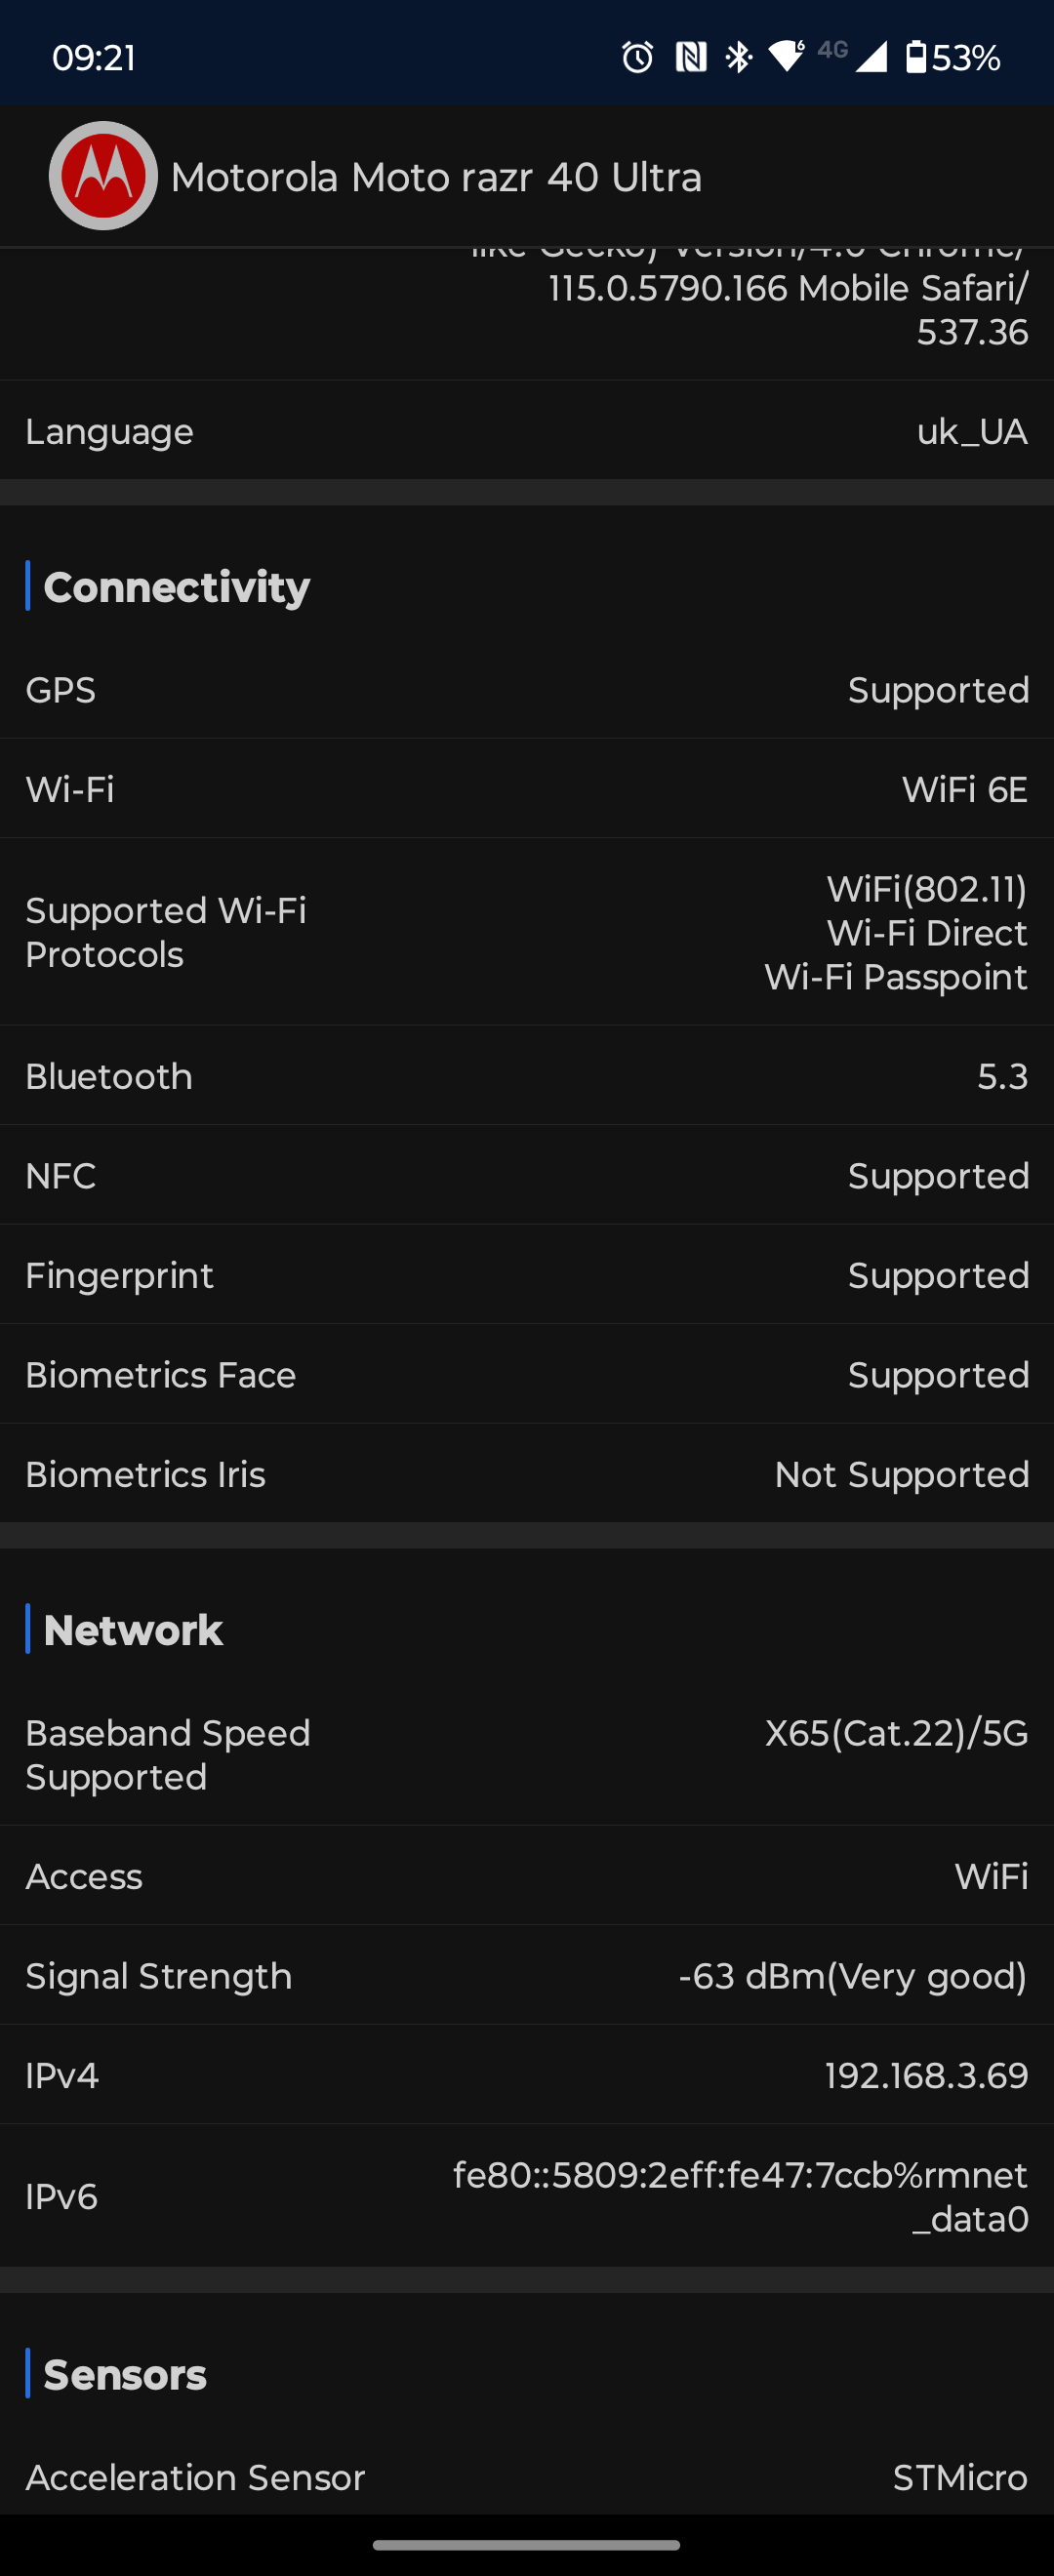Viewport: 1054px width, 2576px height.
Task: Tap the Connectivity section header
Action: coord(177,586)
